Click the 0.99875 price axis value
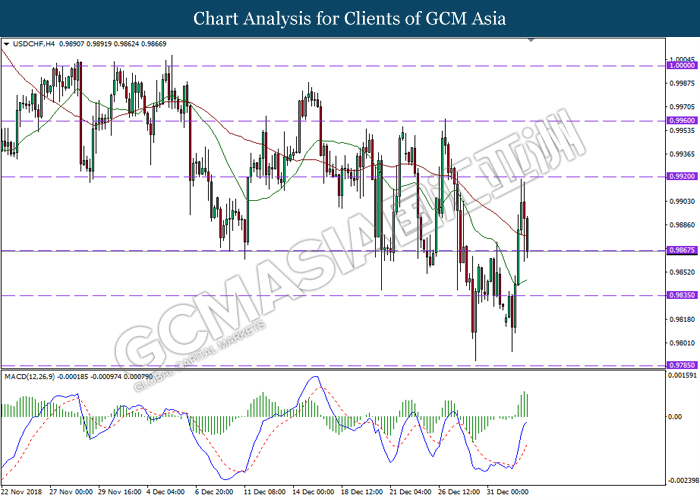 (682, 83)
